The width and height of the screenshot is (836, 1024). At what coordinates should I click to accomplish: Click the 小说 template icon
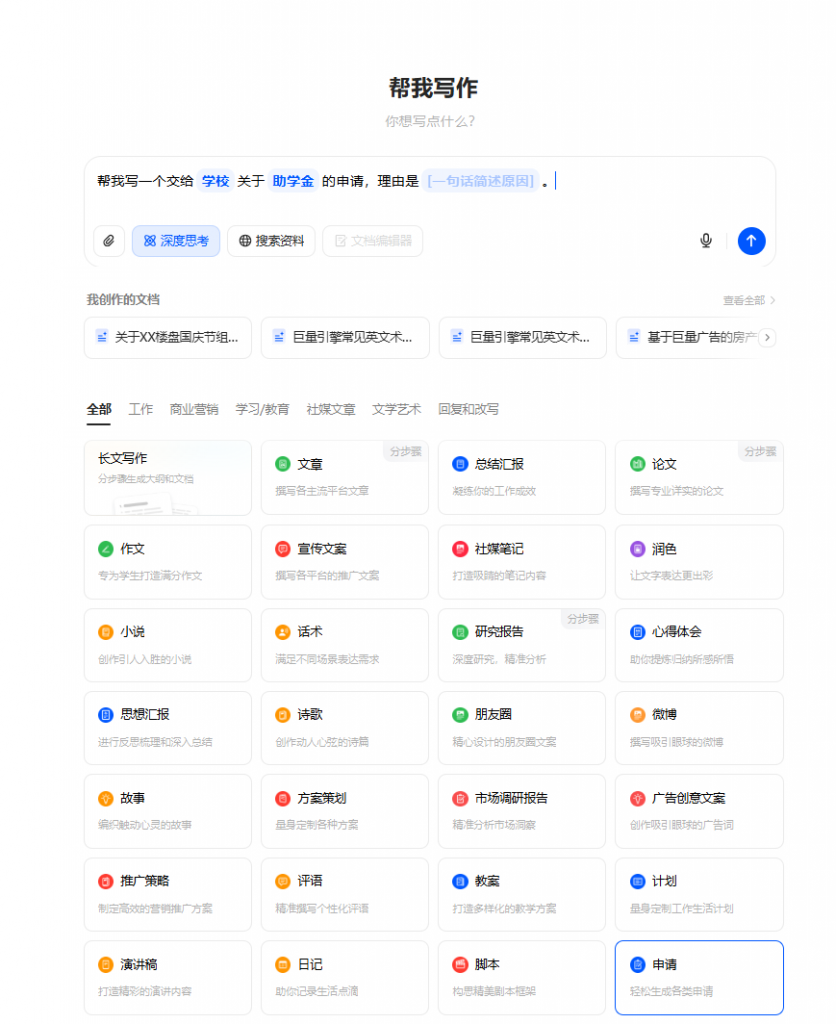[x=106, y=632]
